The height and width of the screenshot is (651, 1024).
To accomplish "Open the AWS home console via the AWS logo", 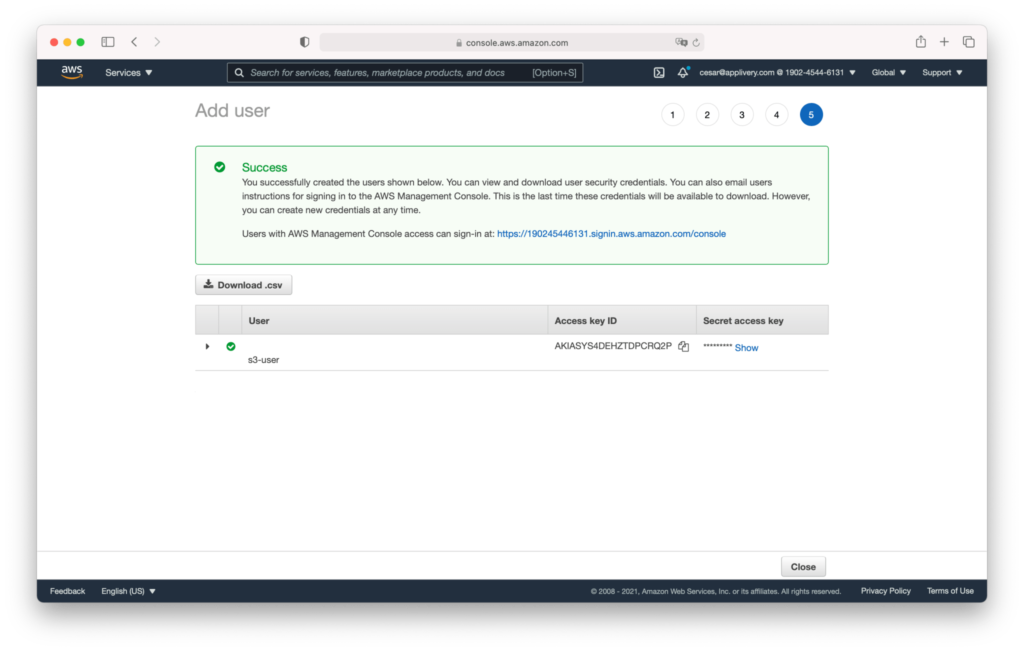I will [70, 72].
